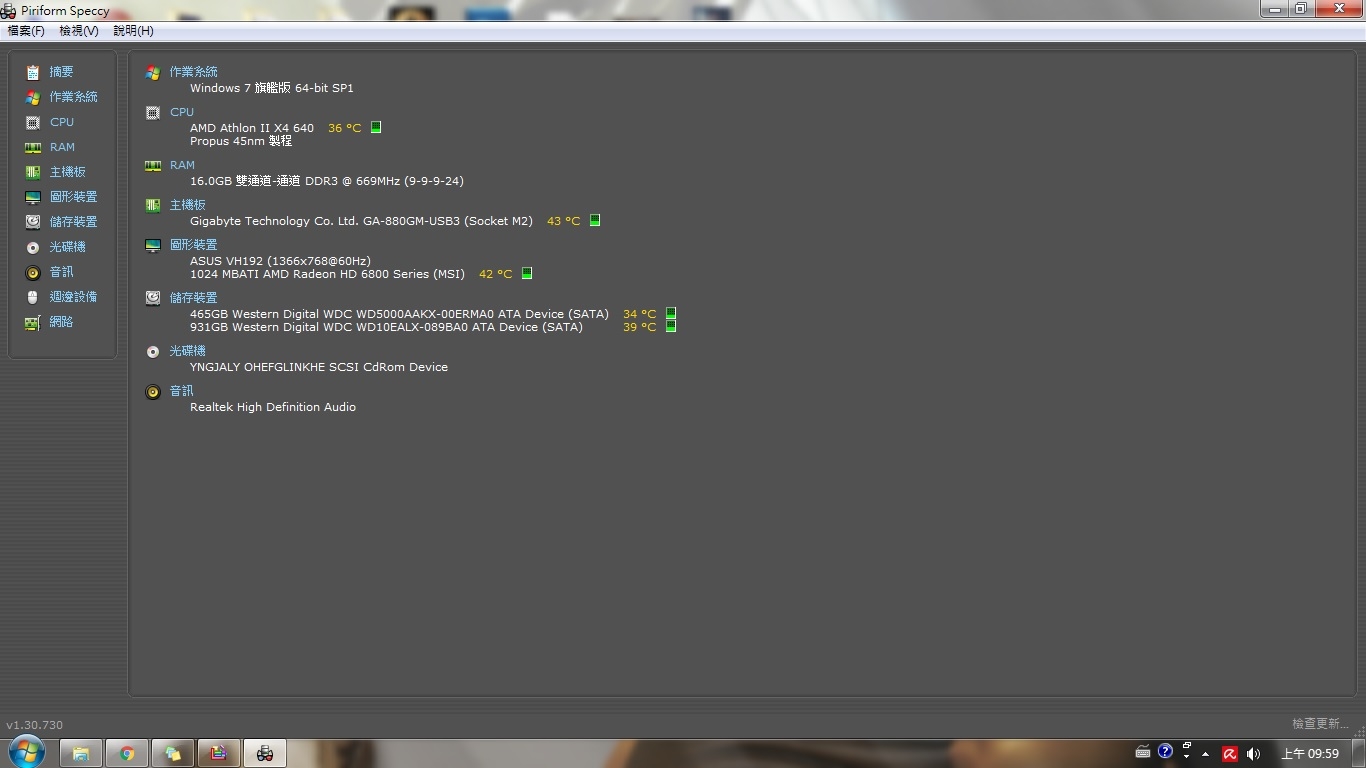Click the text 'ASUS VH192 (1366x768@60Hz)'

(280, 261)
